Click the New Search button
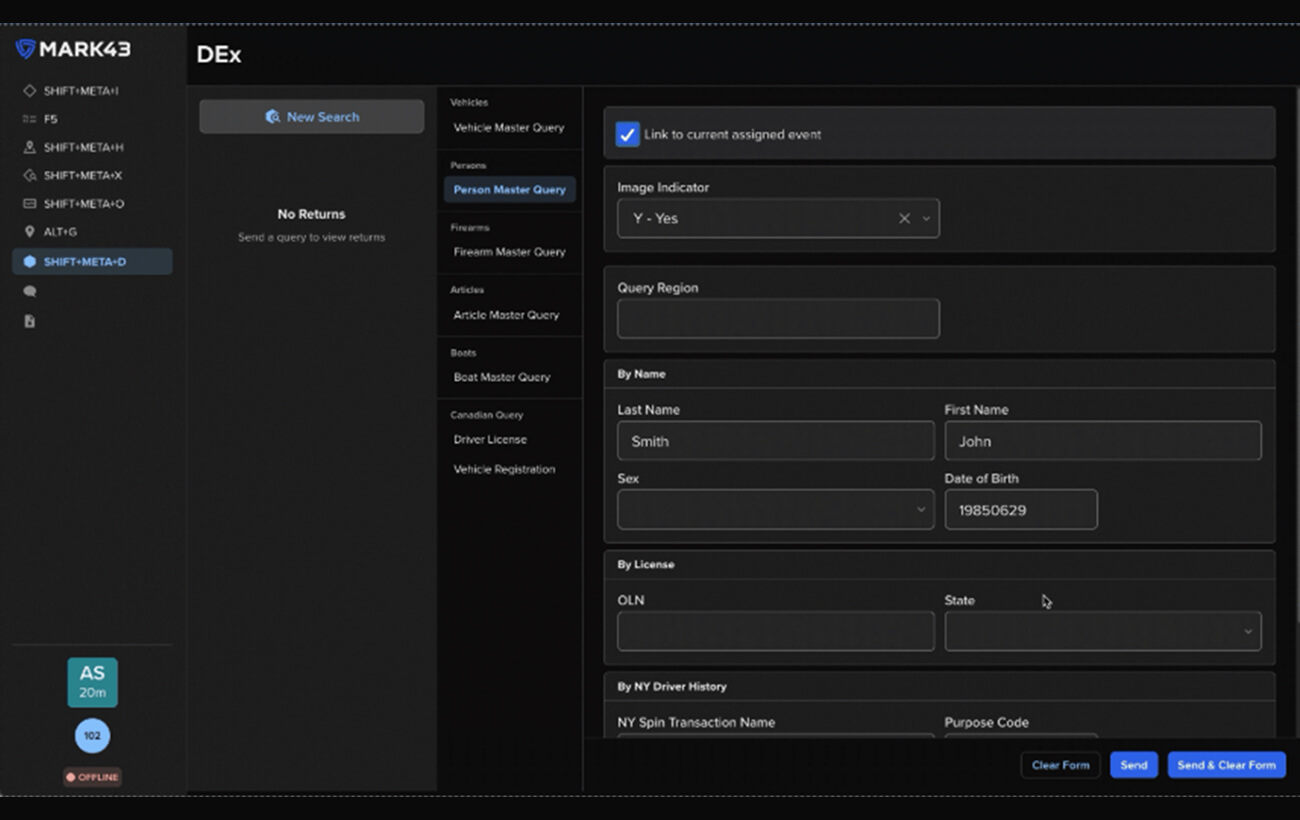The width and height of the screenshot is (1300, 820). (312, 117)
